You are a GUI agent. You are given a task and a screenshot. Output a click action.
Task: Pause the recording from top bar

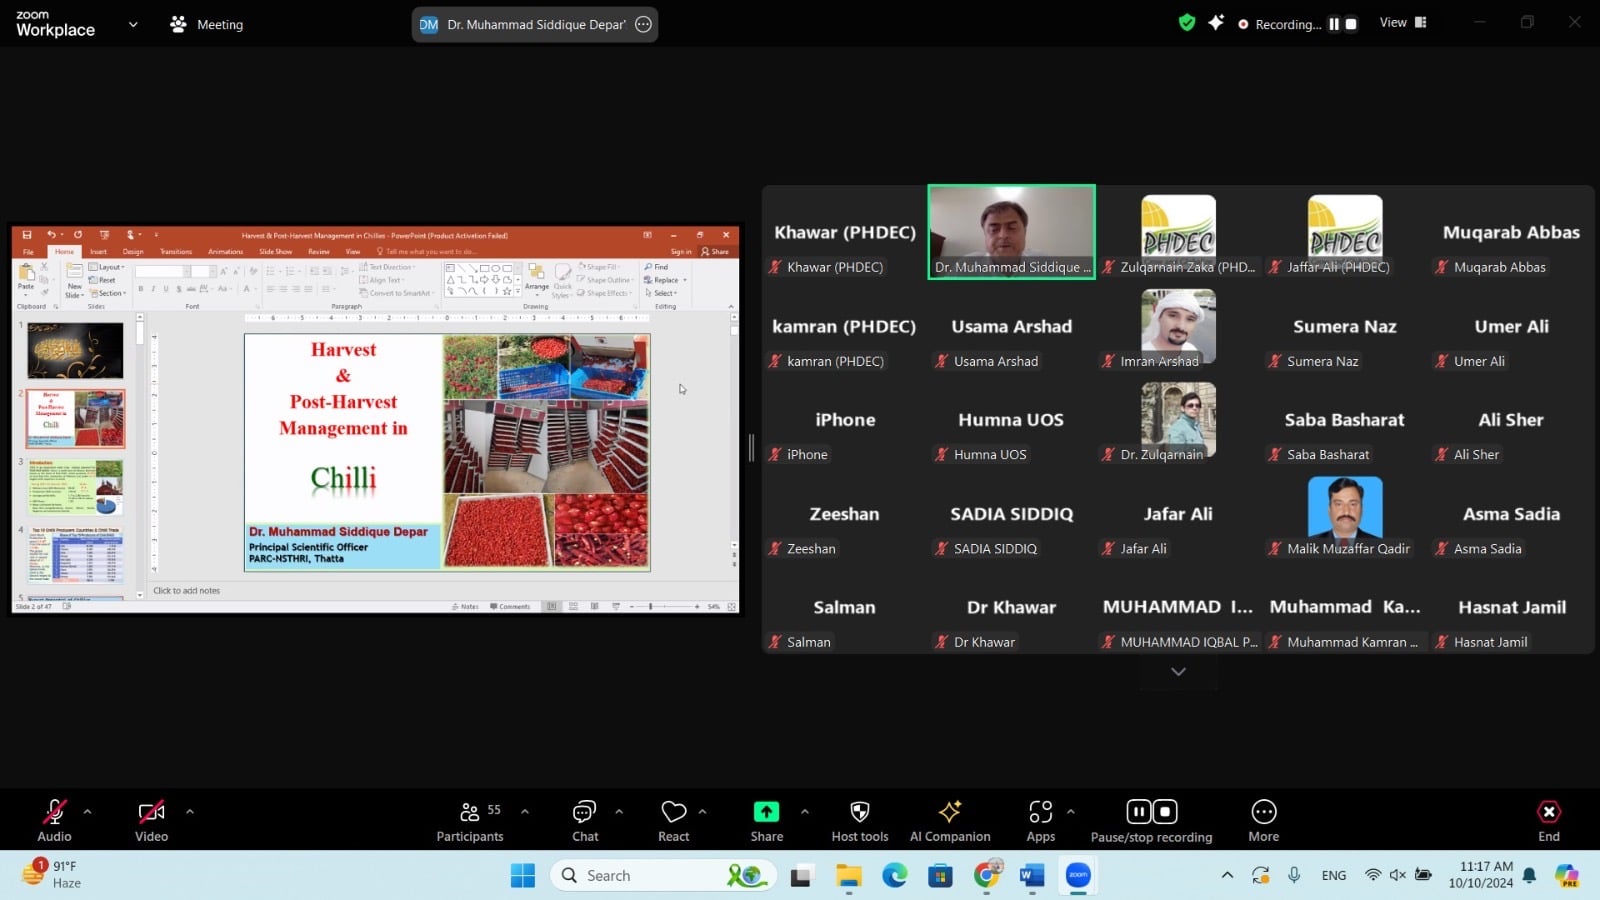tap(1333, 24)
